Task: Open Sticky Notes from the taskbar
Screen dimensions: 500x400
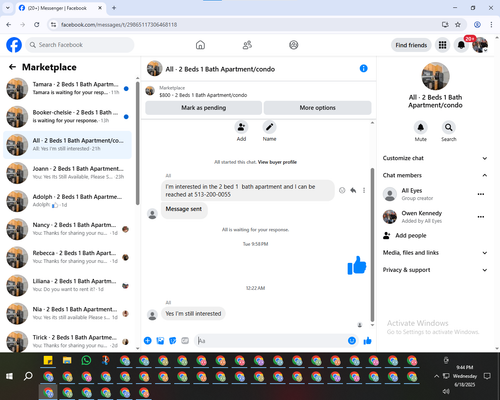Action: pyautogui.click(x=48, y=360)
